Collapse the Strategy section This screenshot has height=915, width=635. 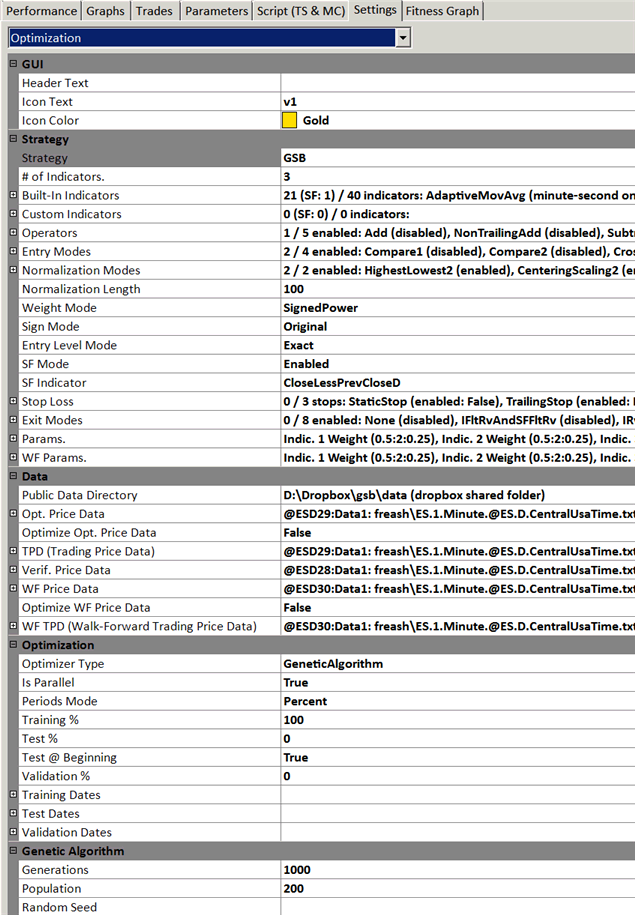[13, 139]
